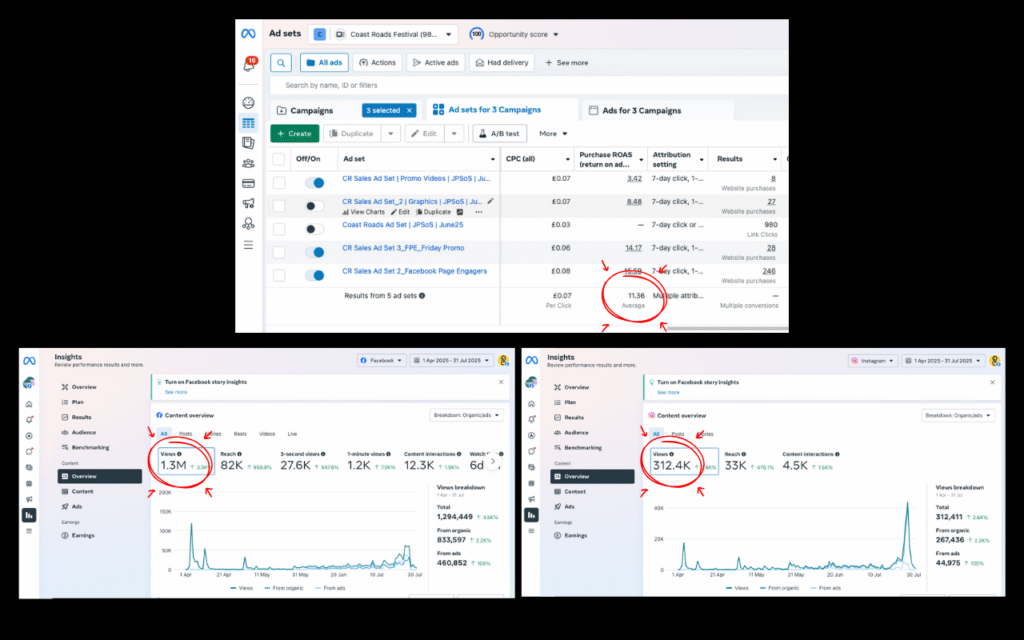
Task: Apply the Had delivery filter
Action: coord(502,63)
